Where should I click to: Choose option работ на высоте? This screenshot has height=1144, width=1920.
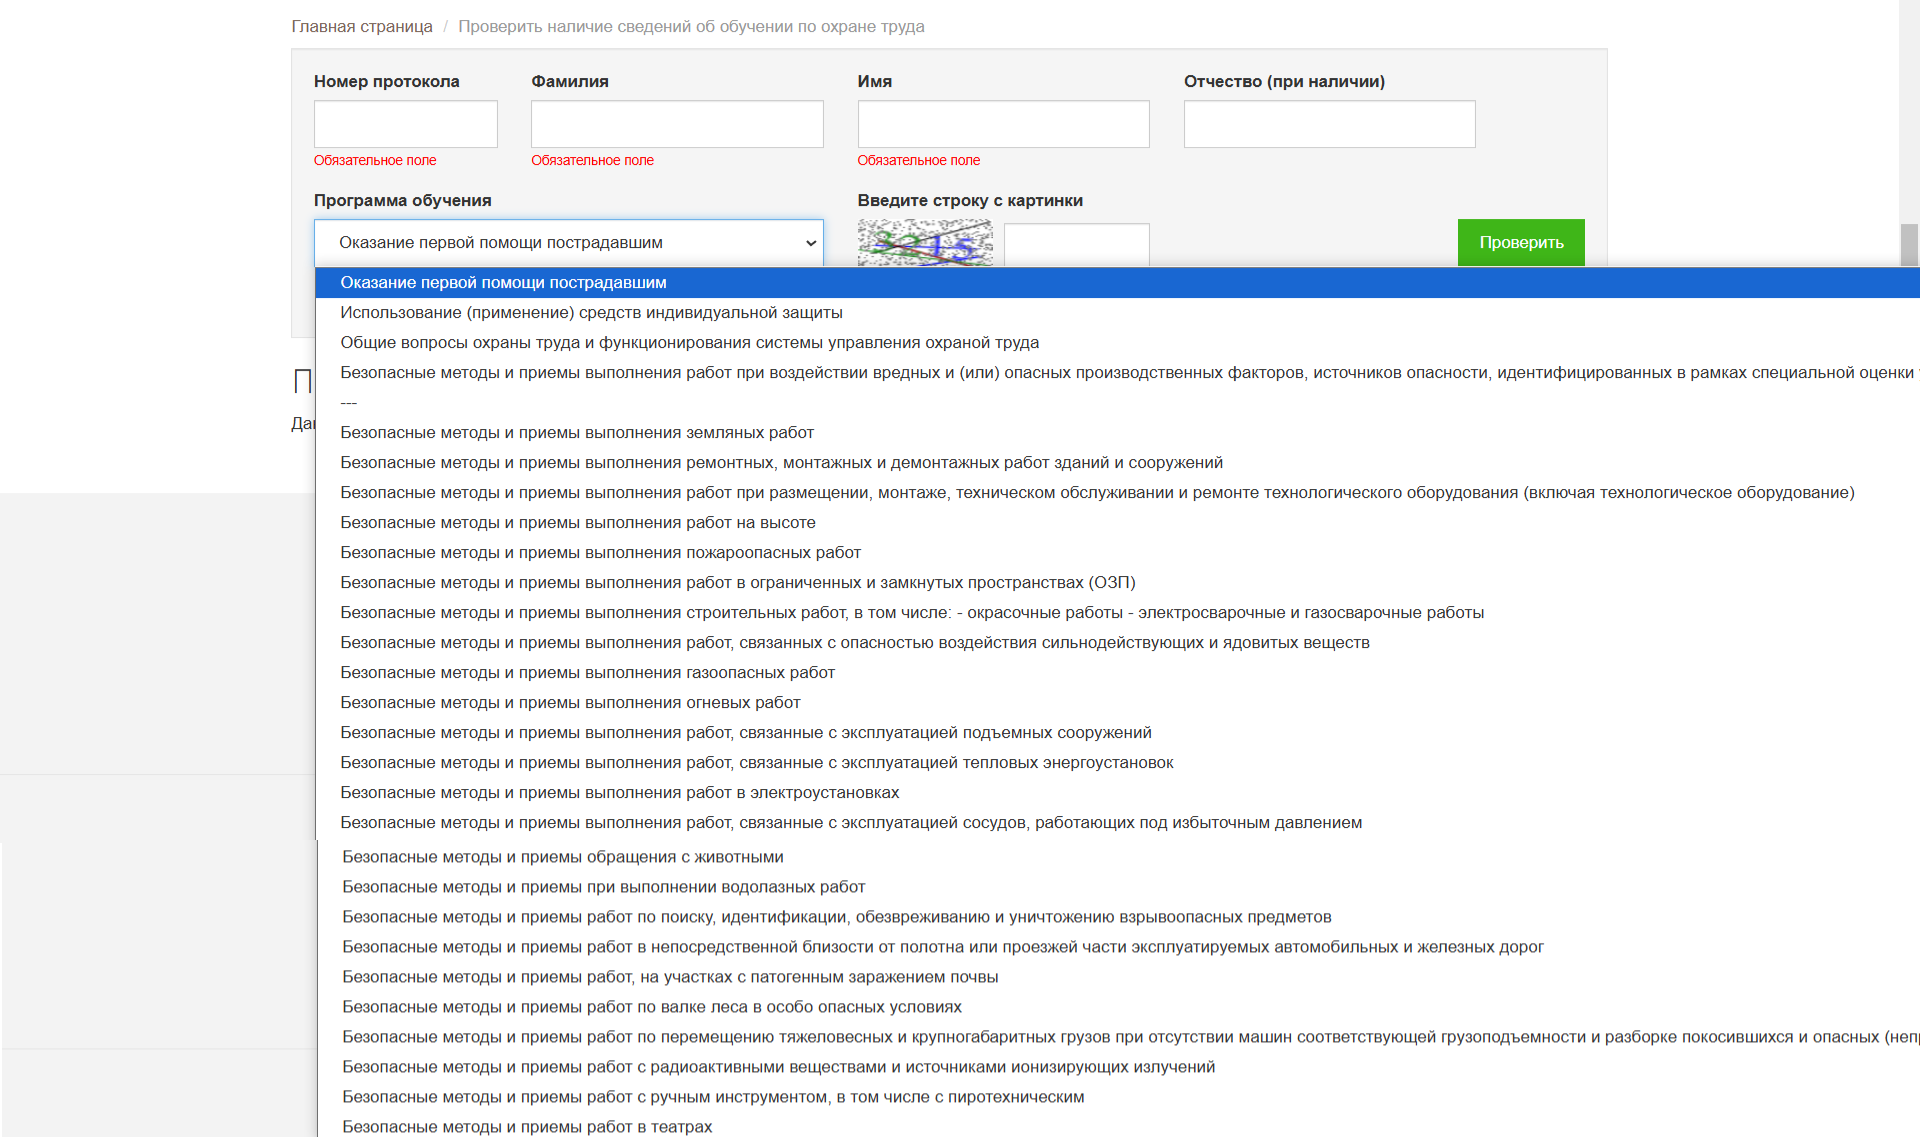(578, 523)
